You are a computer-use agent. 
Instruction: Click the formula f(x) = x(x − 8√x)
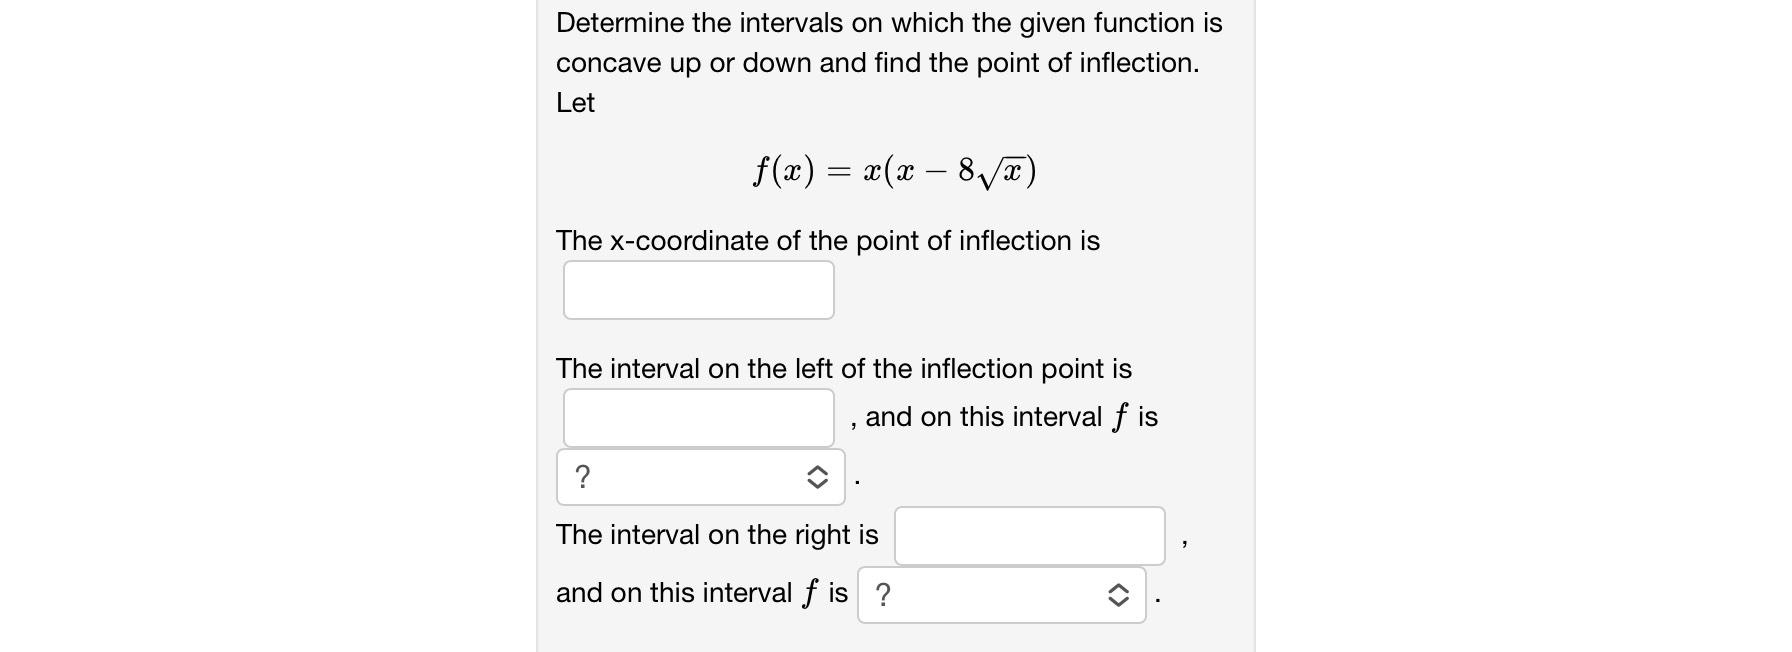pos(893,169)
